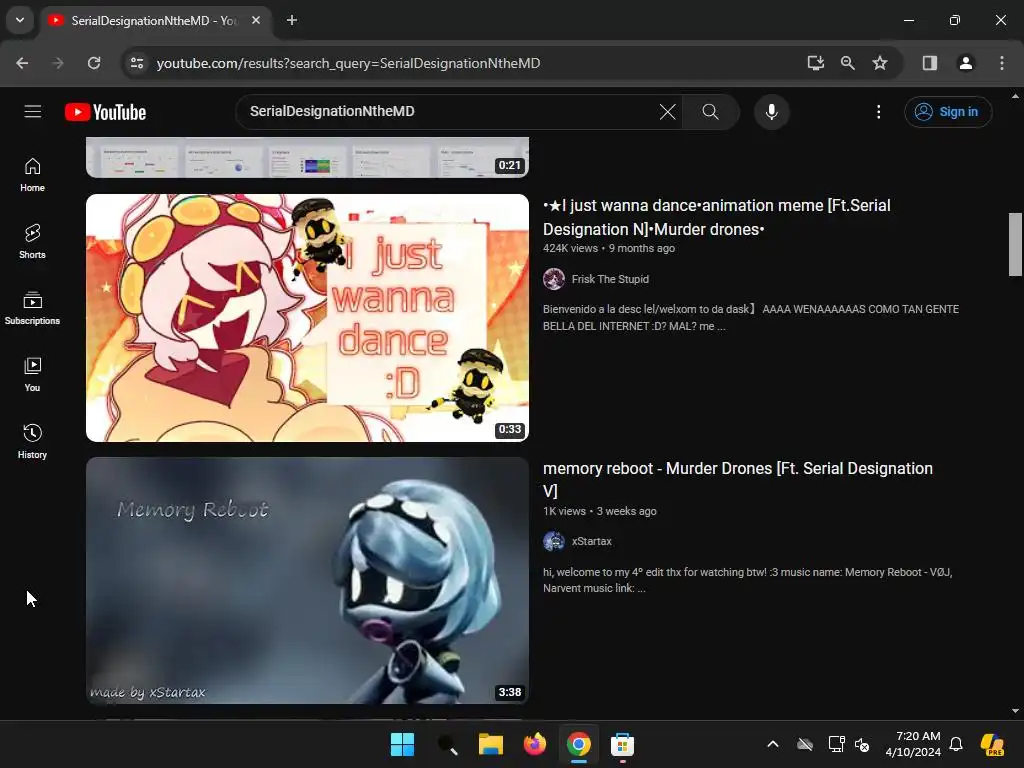1024x768 pixels.
Task: Click the Sign in button
Action: tap(948, 112)
